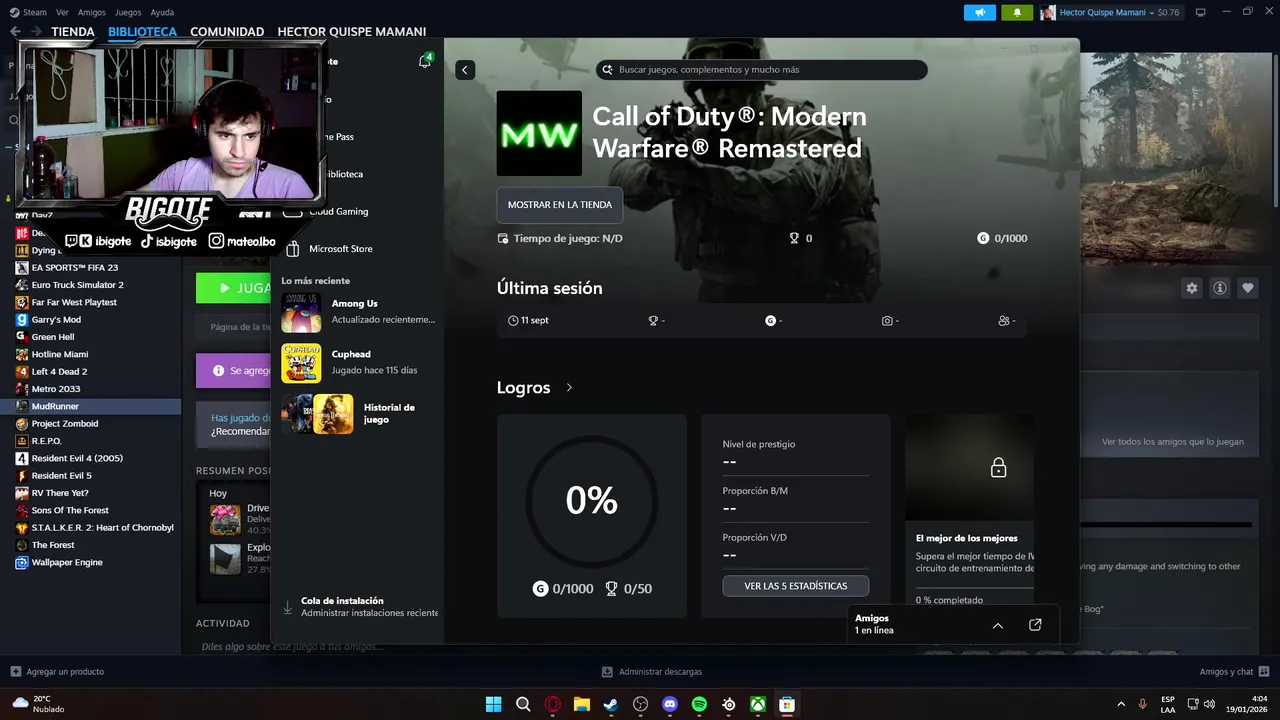
Task: Open Windows Start menu
Action: [493, 704]
